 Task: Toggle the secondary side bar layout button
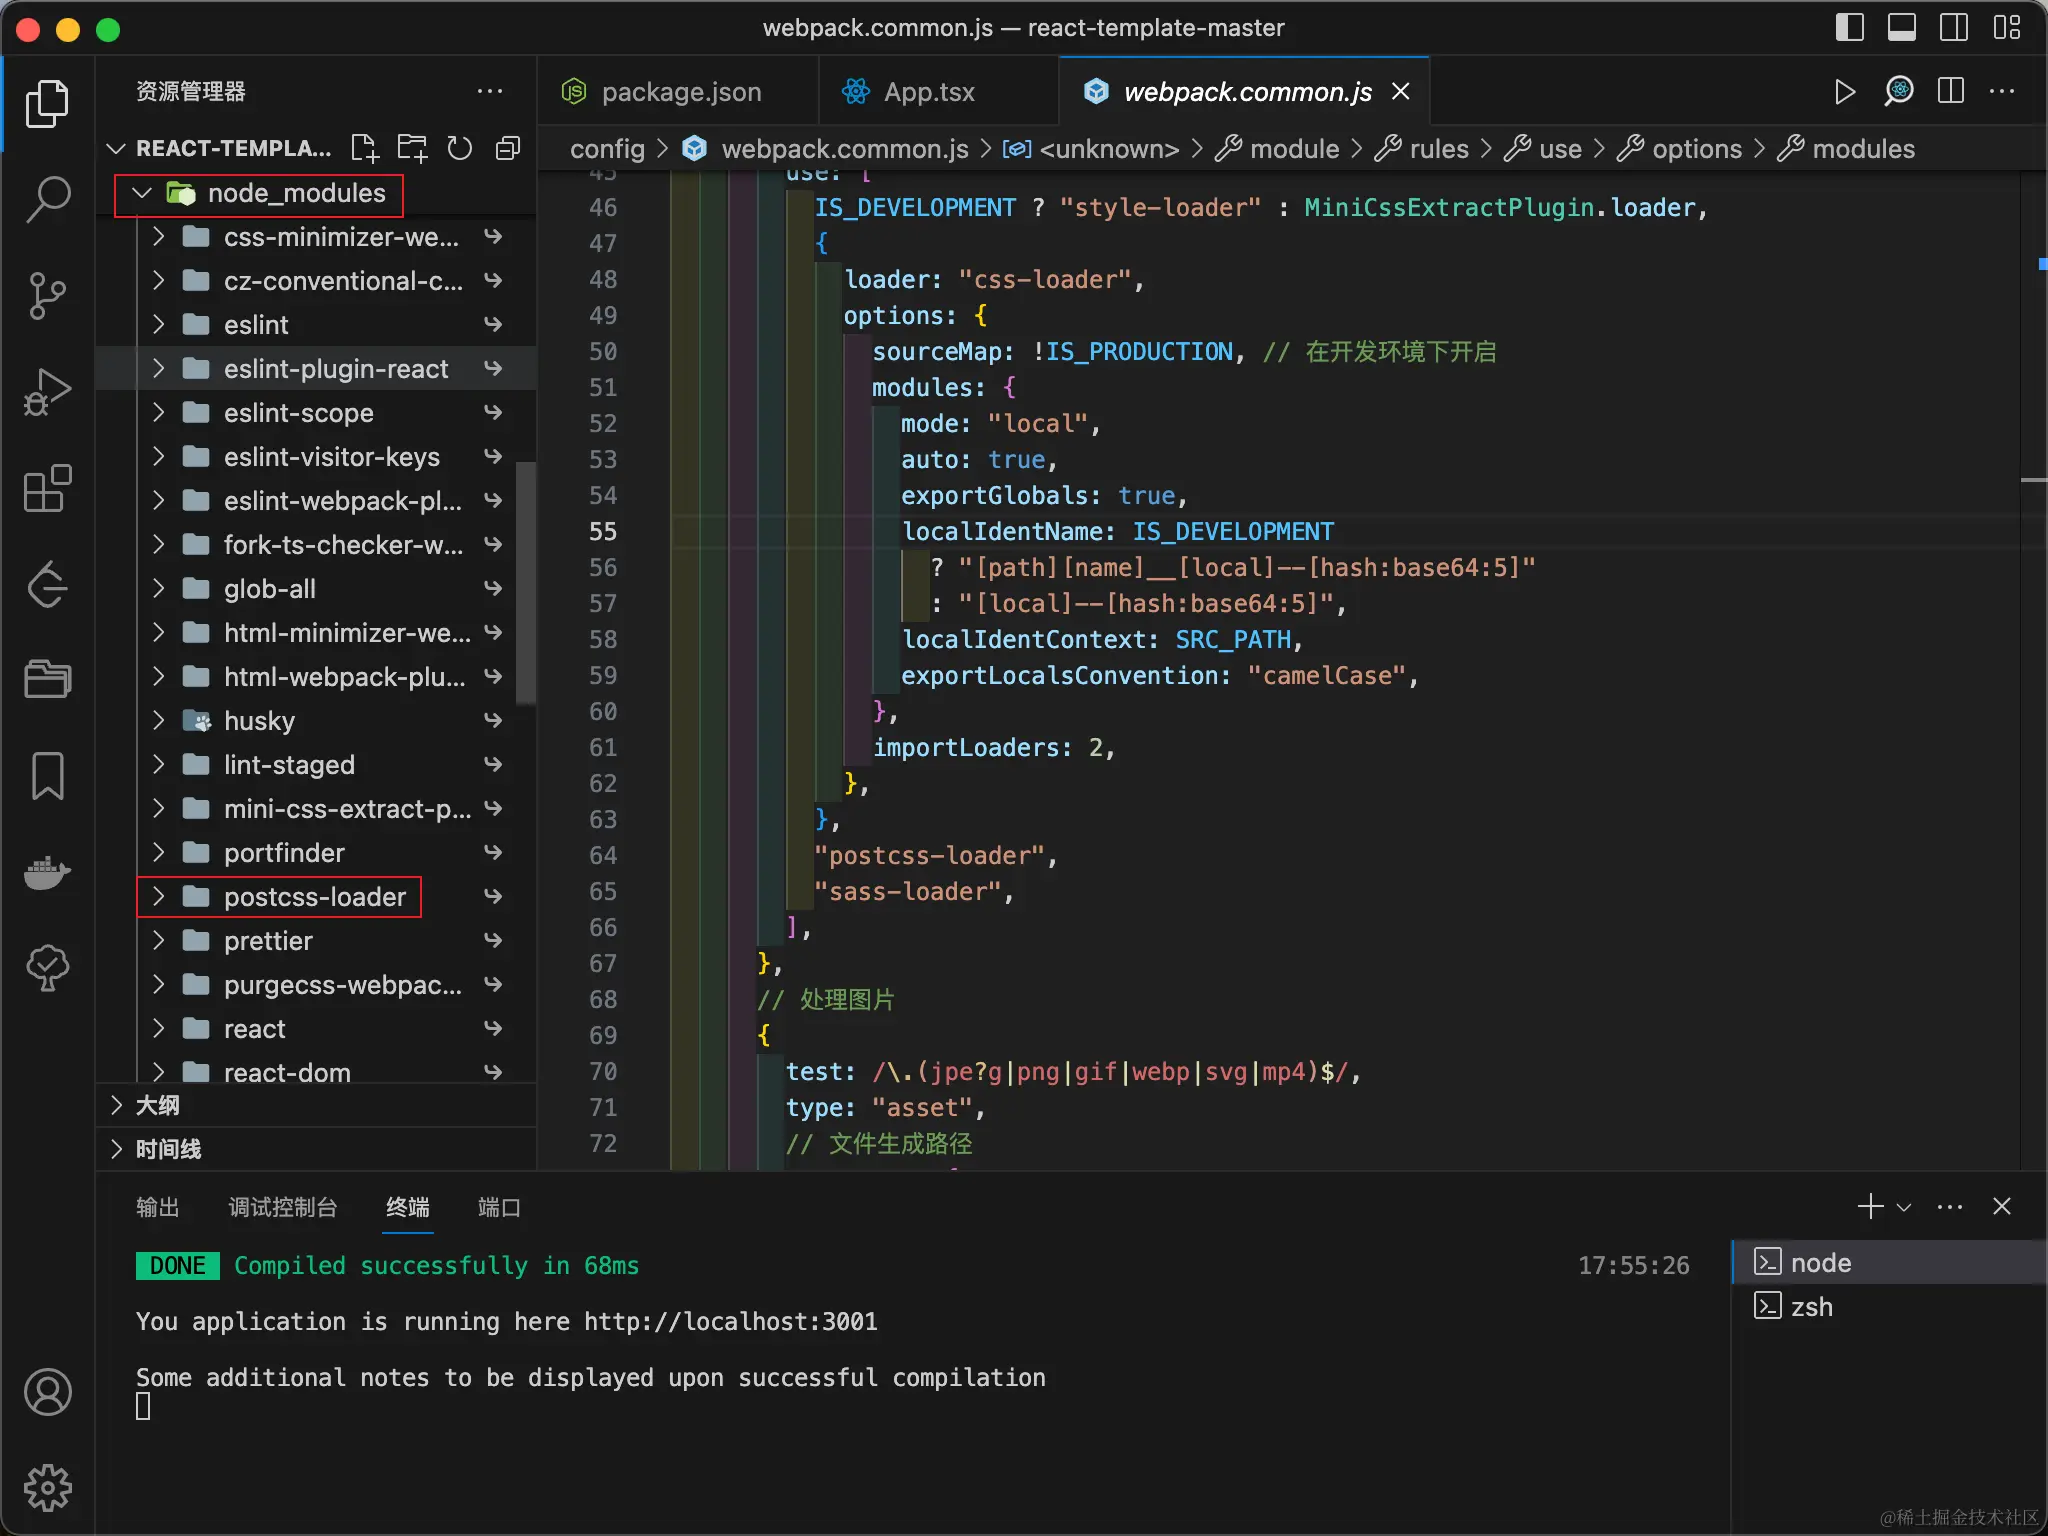pyautogui.click(x=1953, y=28)
